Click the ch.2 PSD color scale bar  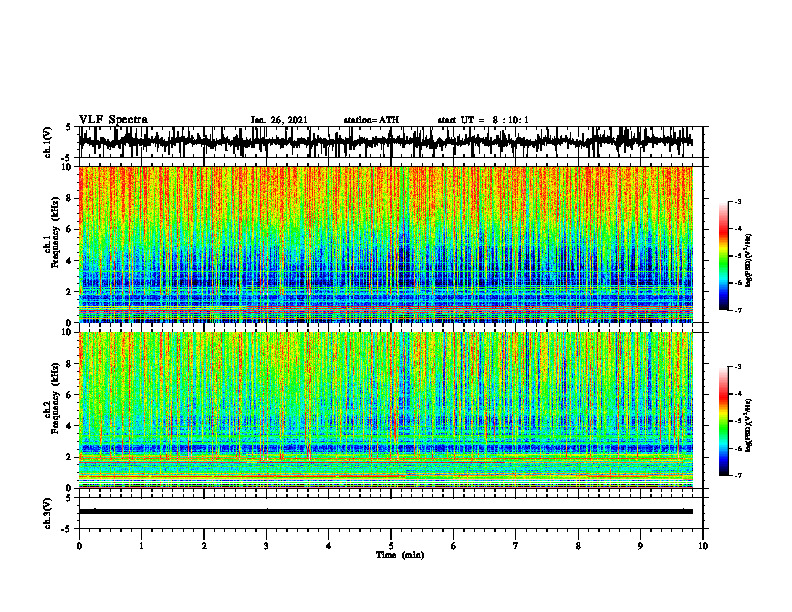pos(723,421)
